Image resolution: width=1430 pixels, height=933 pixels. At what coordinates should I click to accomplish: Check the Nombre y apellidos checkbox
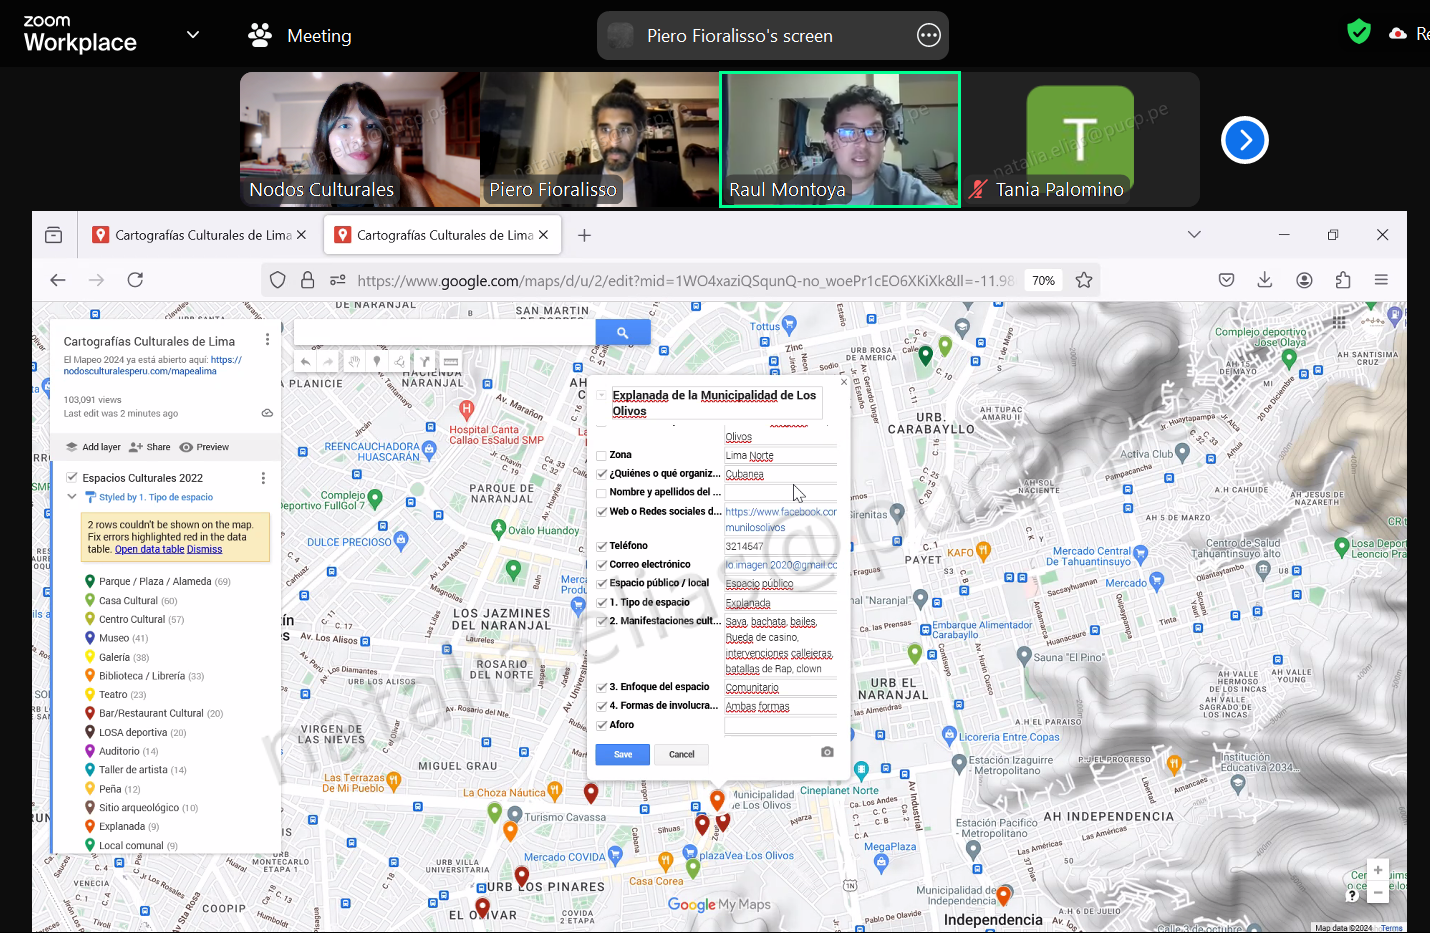pos(601,493)
